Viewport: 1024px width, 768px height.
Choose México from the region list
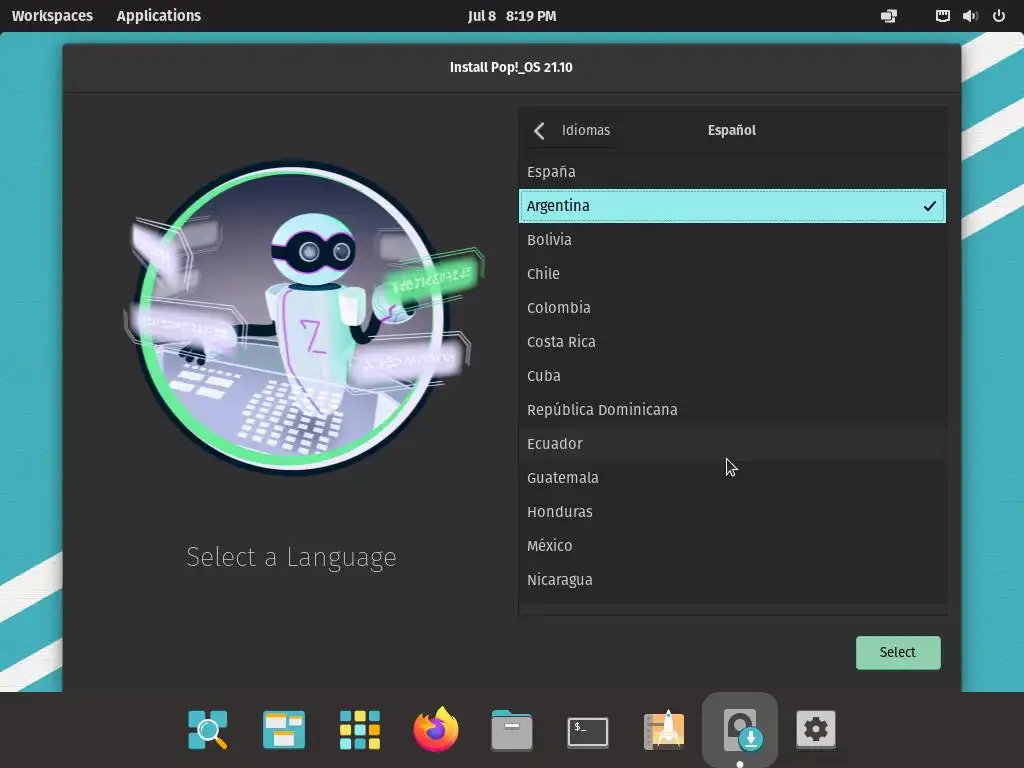coord(732,545)
